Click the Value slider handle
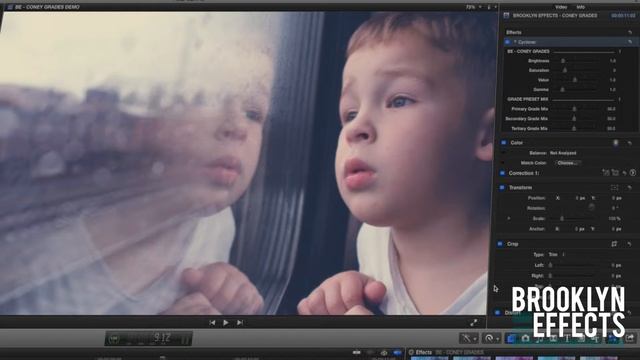Viewport: 640px width, 360px height. tap(575, 80)
